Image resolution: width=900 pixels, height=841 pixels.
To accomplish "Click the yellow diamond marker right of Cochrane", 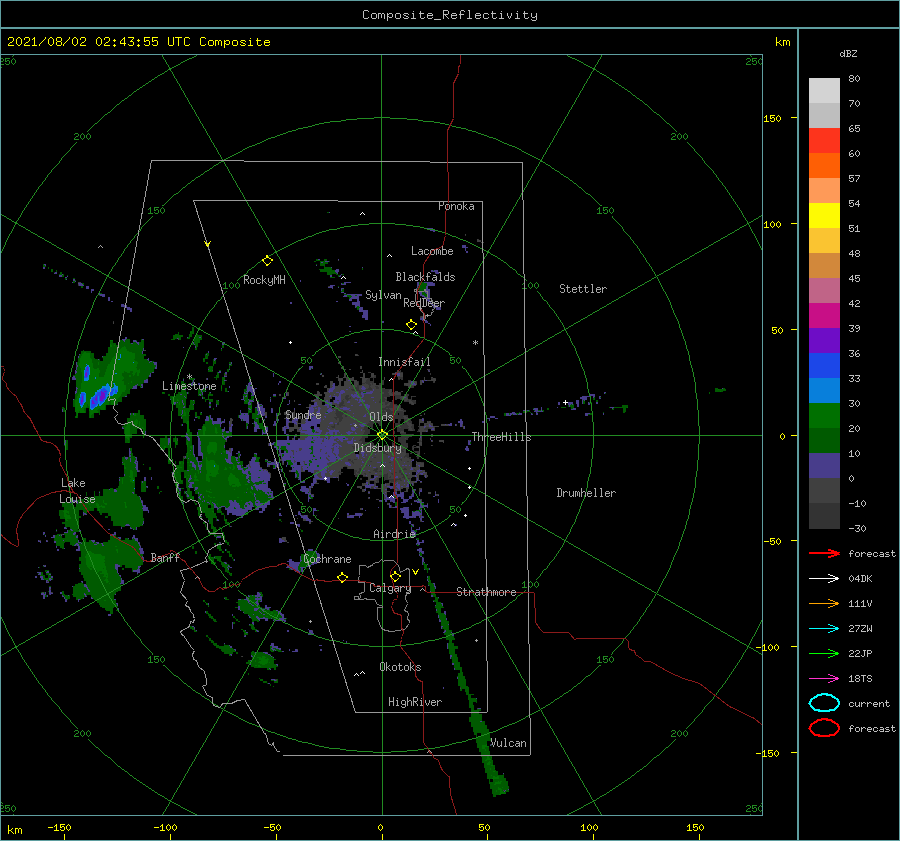I will (342, 577).
